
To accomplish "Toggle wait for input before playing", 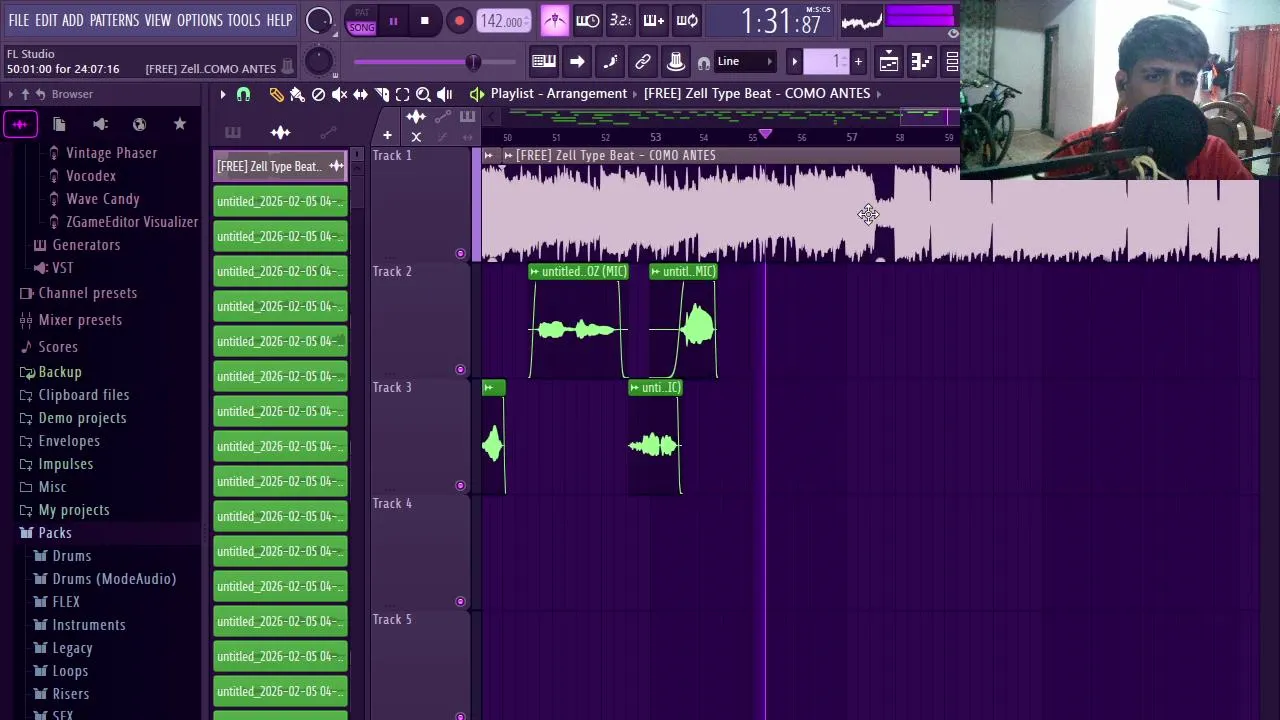I will pyautogui.click(x=588, y=20).
